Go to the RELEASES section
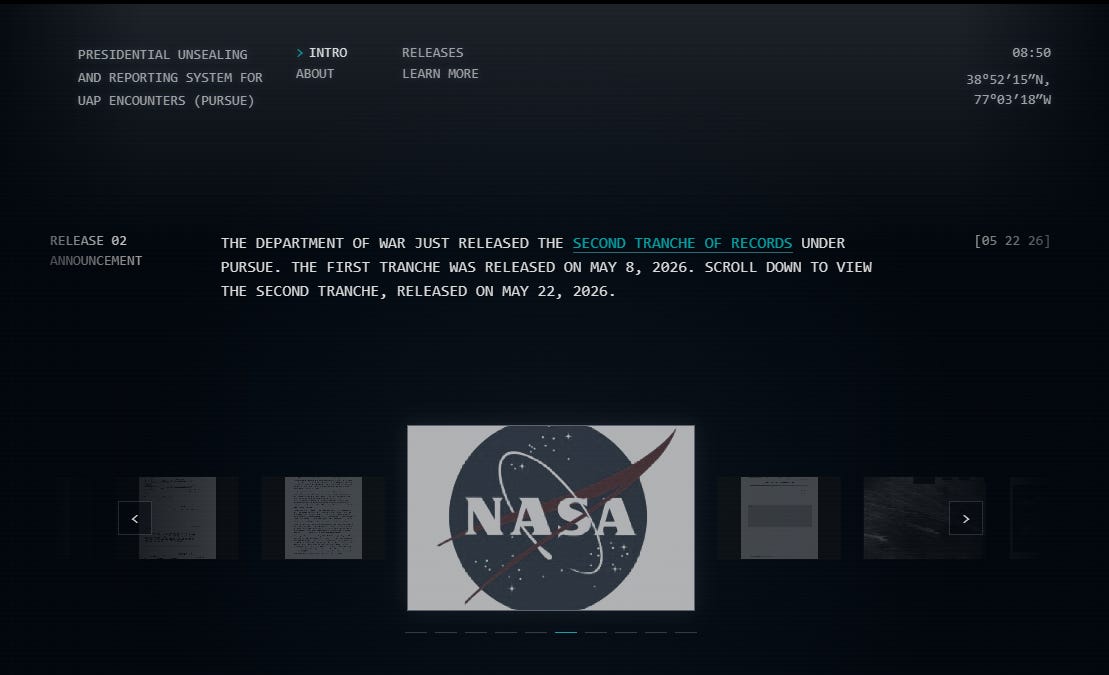The width and height of the screenshot is (1109, 675). coord(433,53)
